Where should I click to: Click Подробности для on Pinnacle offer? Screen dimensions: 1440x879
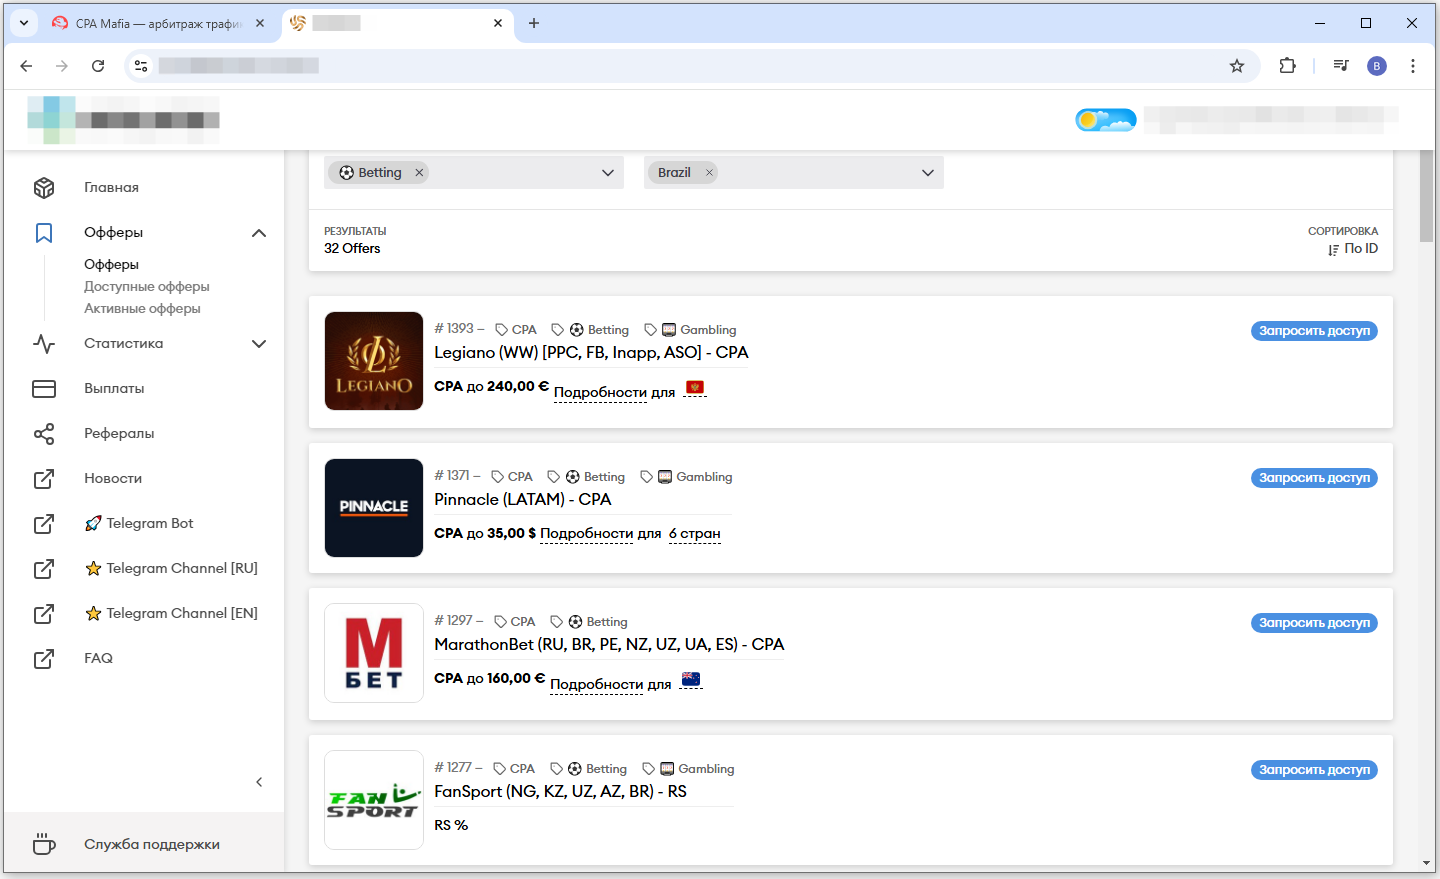(x=600, y=534)
